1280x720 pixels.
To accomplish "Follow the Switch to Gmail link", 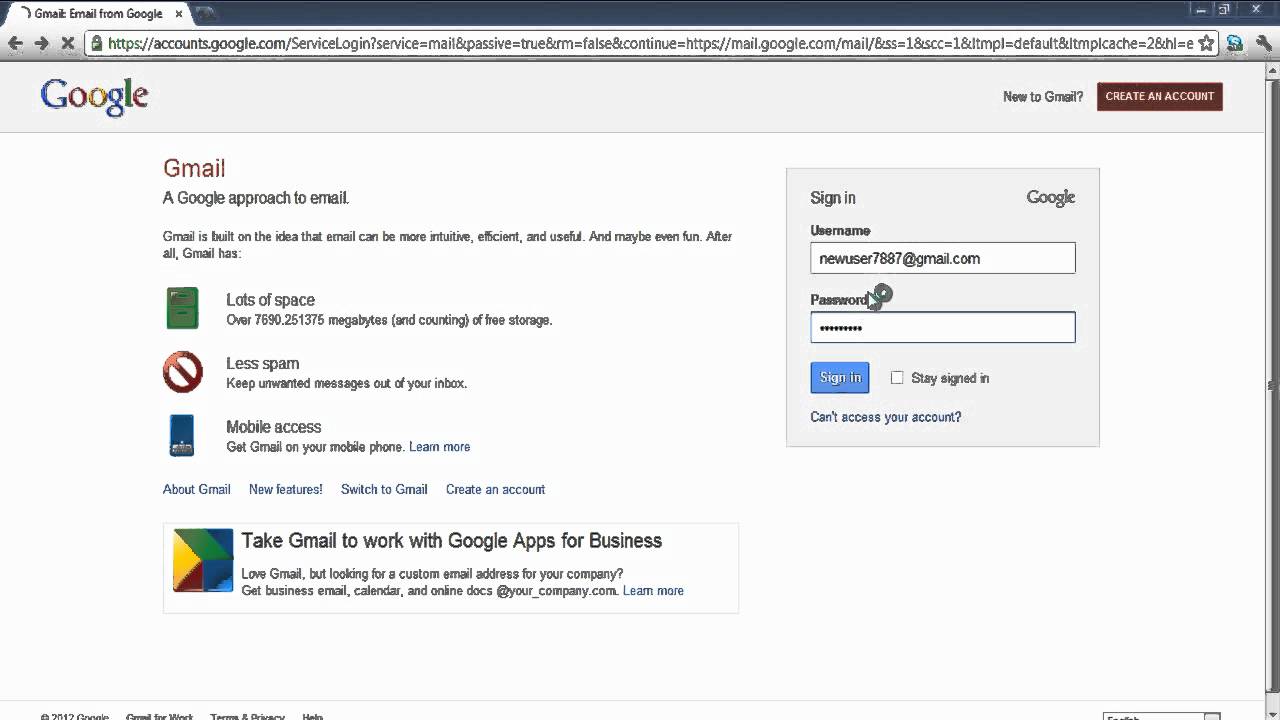I will 384,489.
